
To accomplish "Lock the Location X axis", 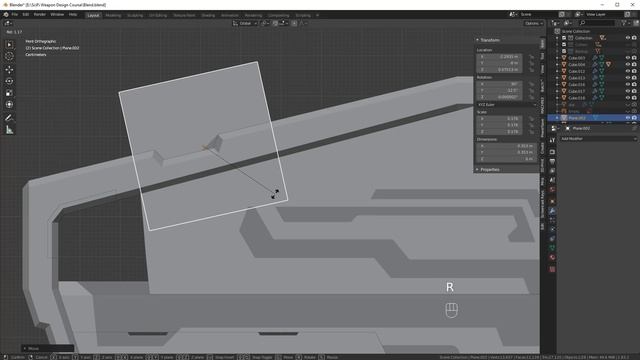I will (x=531, y=57).
